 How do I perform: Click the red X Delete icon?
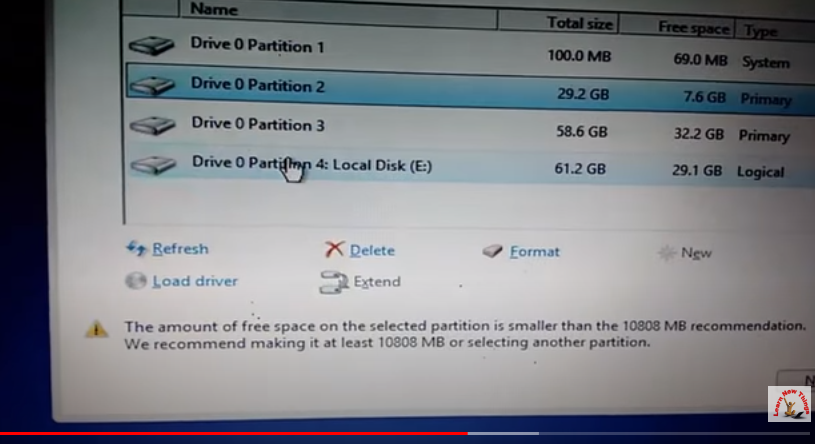334,250
